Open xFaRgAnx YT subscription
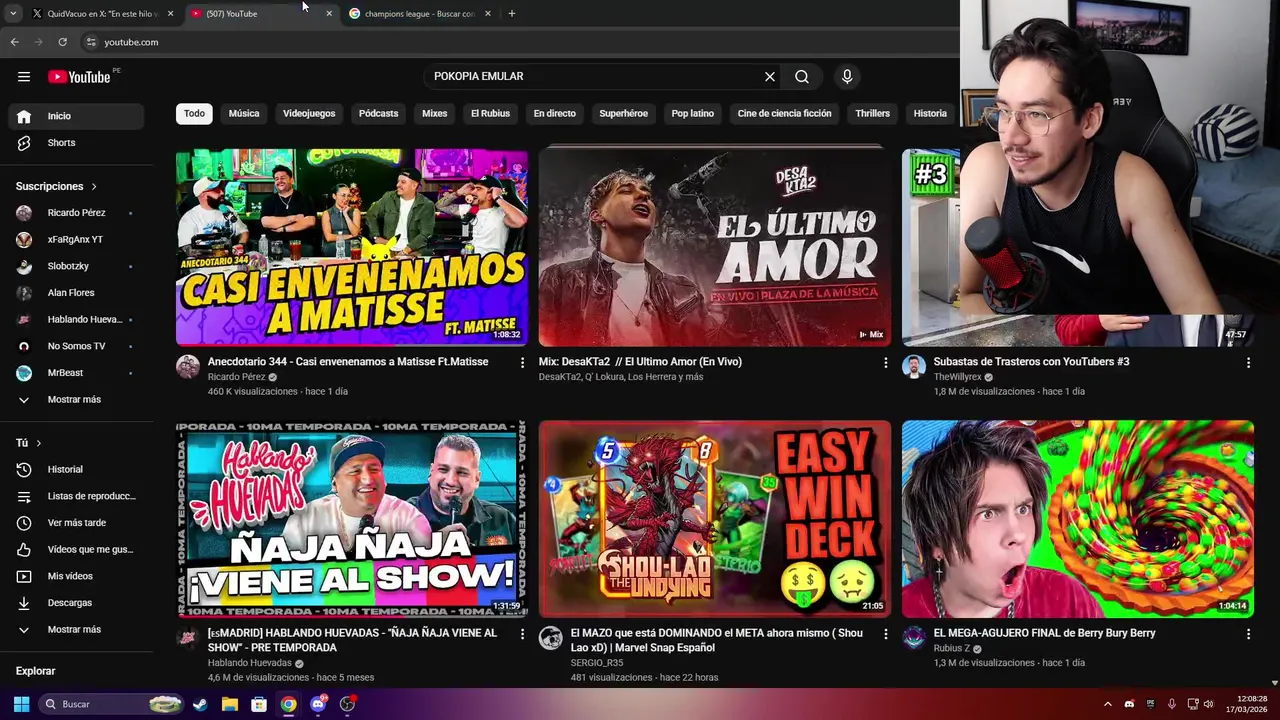This screenshot has height=720, width=1280. pyautogui.click(x=76, y=240)
